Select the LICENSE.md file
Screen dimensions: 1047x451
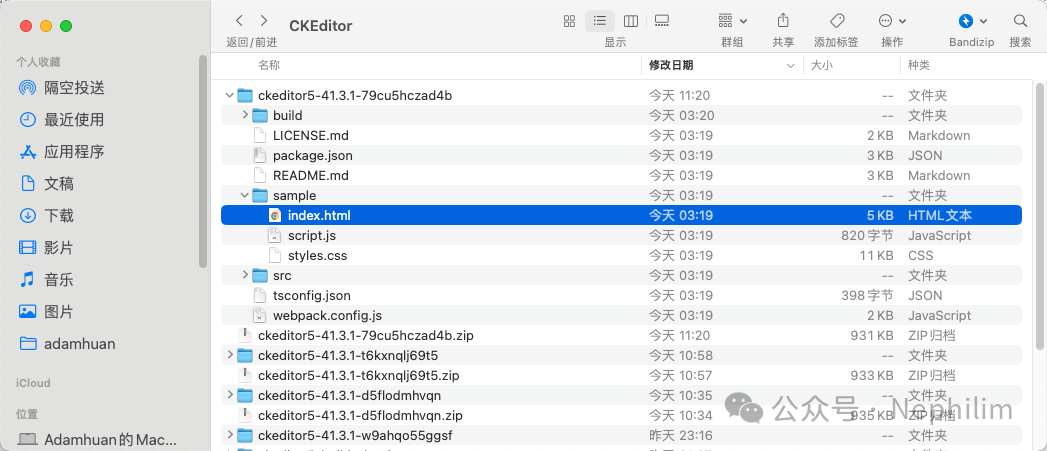click(x=310, y=136)
